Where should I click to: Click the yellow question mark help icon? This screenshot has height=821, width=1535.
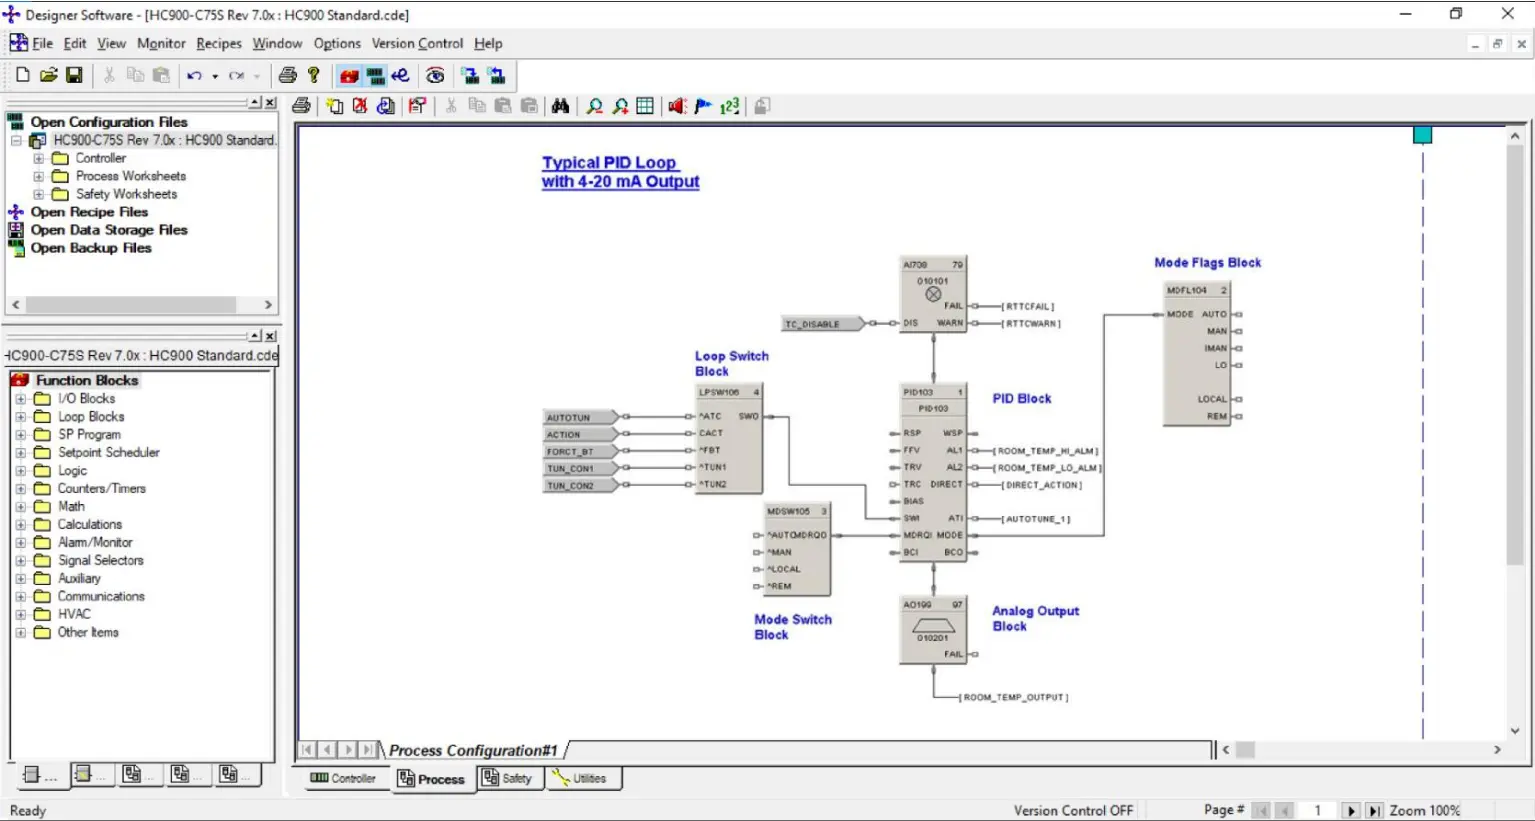[314, 75]
